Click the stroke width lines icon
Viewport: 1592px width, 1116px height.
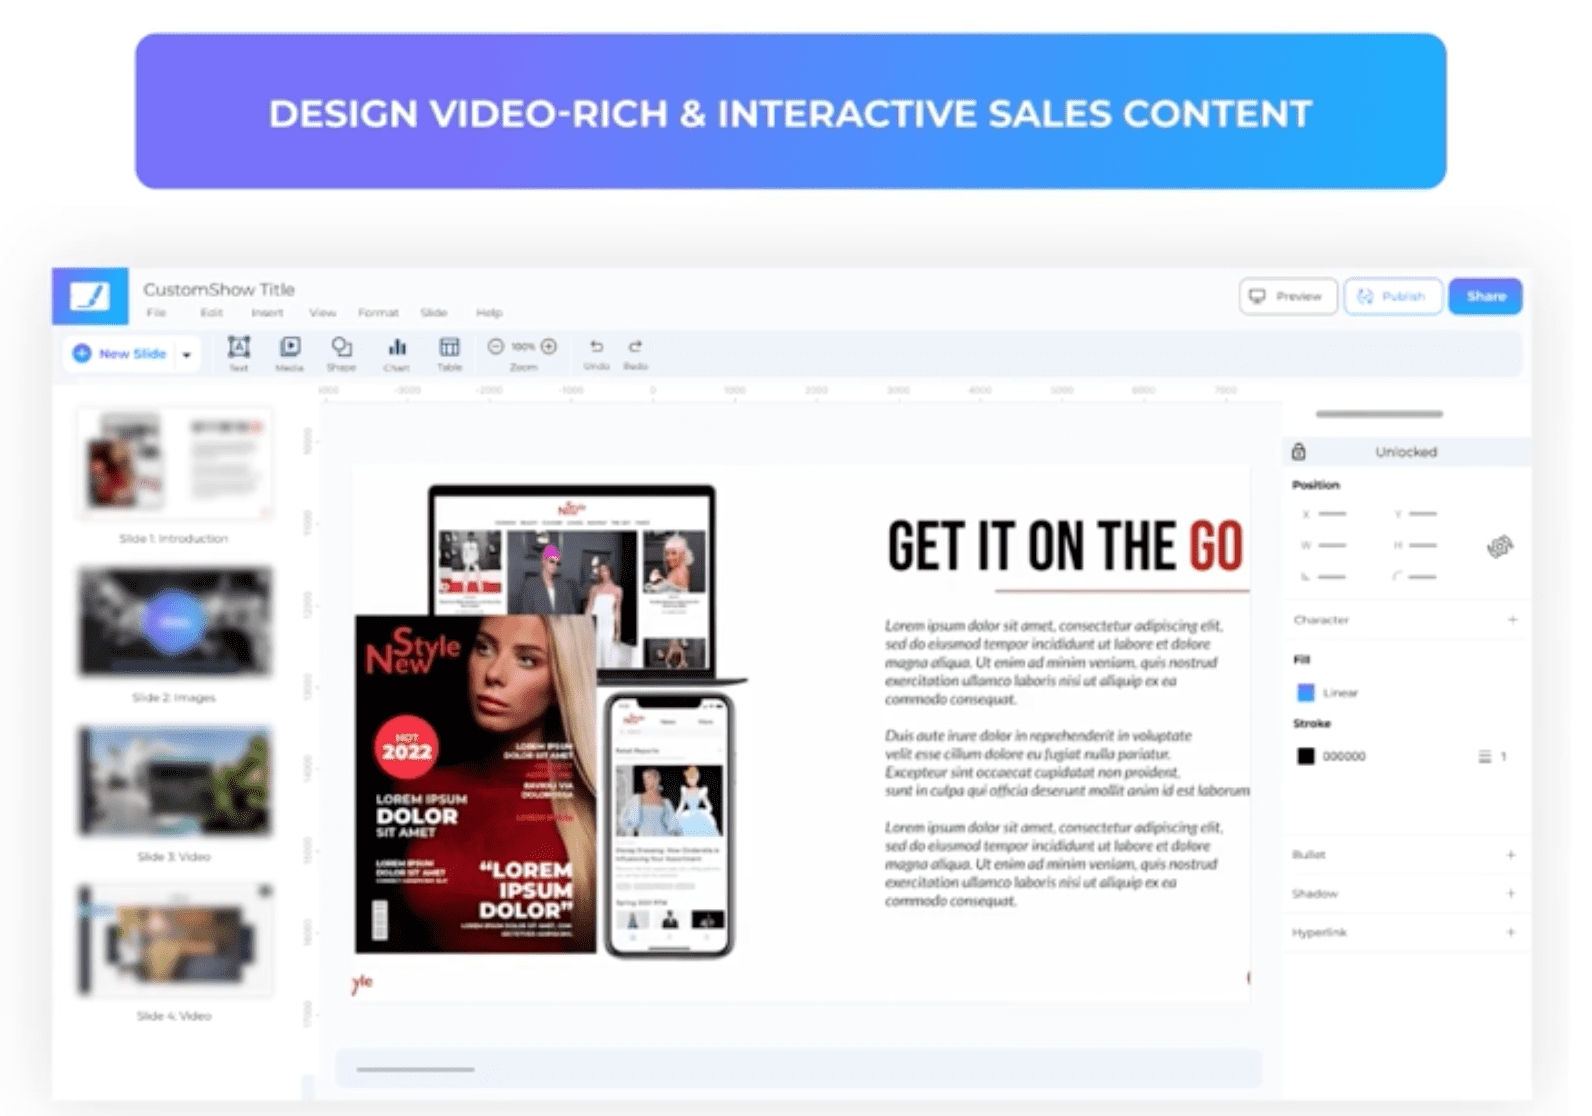coord(1485,757)
